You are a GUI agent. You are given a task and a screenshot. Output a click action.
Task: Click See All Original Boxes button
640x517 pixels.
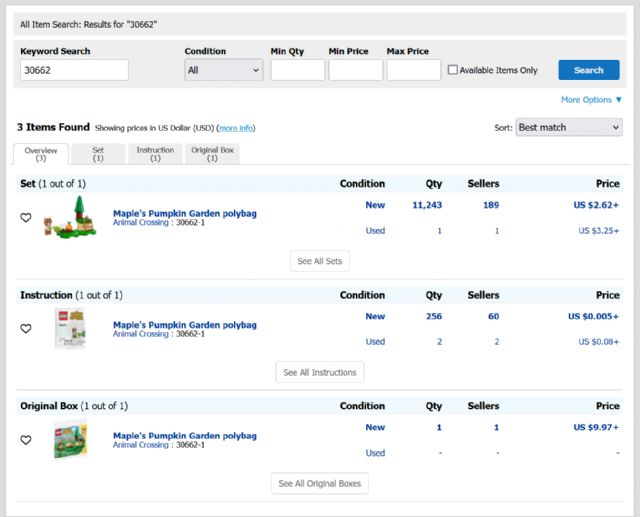click(x=320, y=484)
